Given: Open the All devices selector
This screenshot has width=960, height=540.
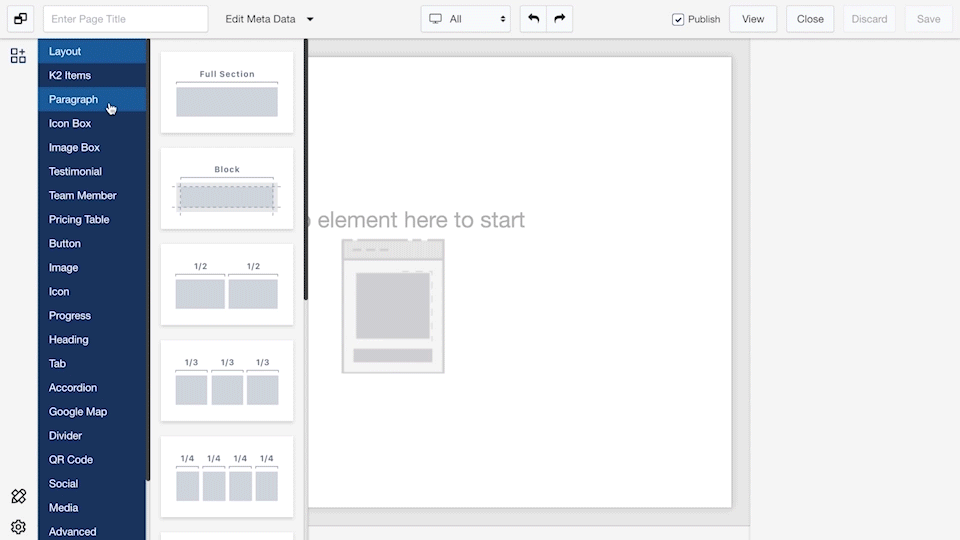Looking at the screenshot, I should click(466, 19).
